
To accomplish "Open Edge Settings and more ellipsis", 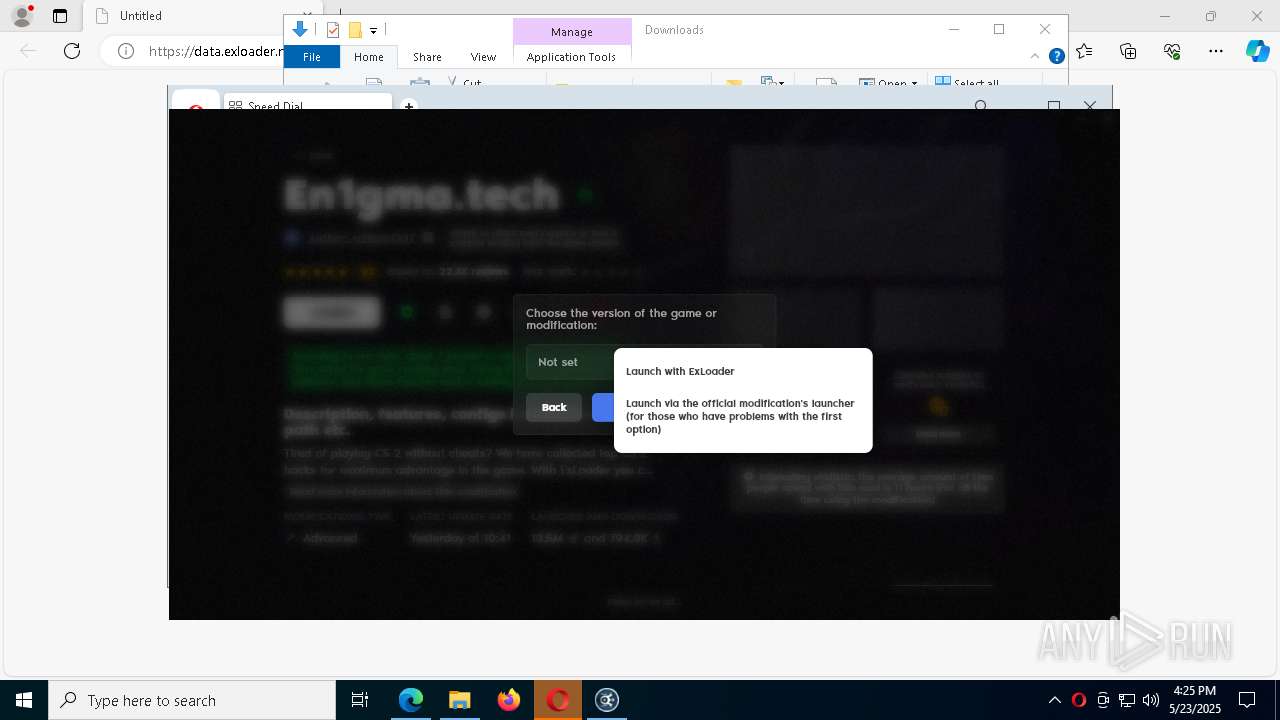I will pyautogui.click(x=1215, y=51).
